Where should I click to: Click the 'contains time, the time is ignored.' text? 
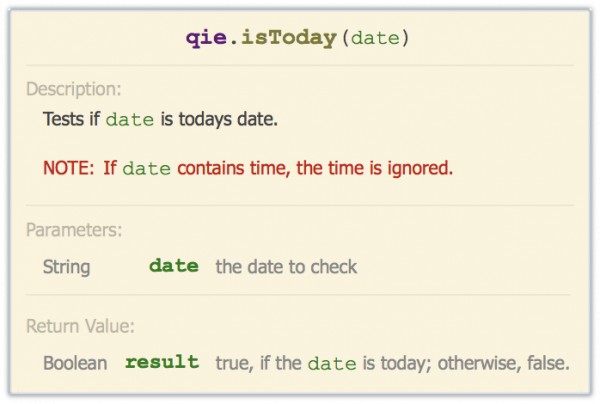coord(315,168)
